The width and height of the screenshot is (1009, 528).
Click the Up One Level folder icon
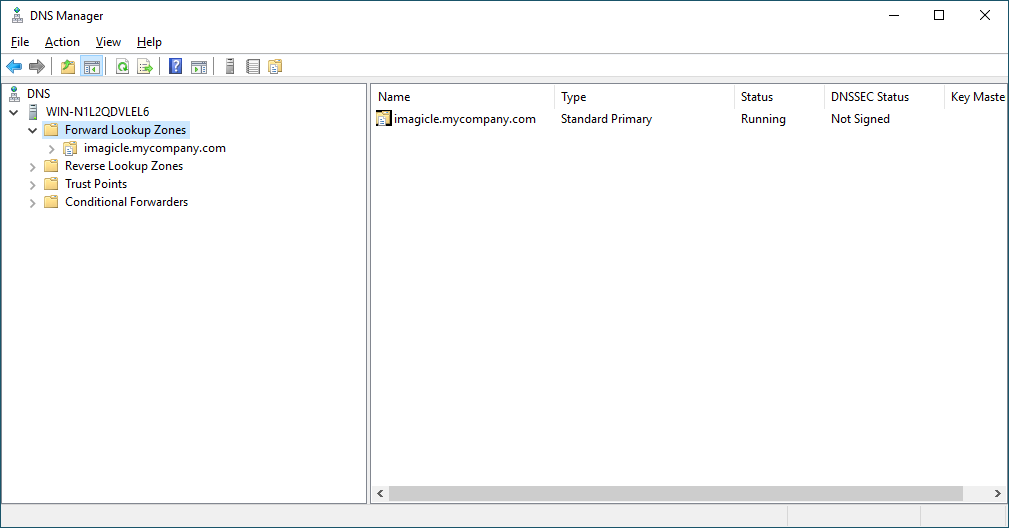[68, 67]
